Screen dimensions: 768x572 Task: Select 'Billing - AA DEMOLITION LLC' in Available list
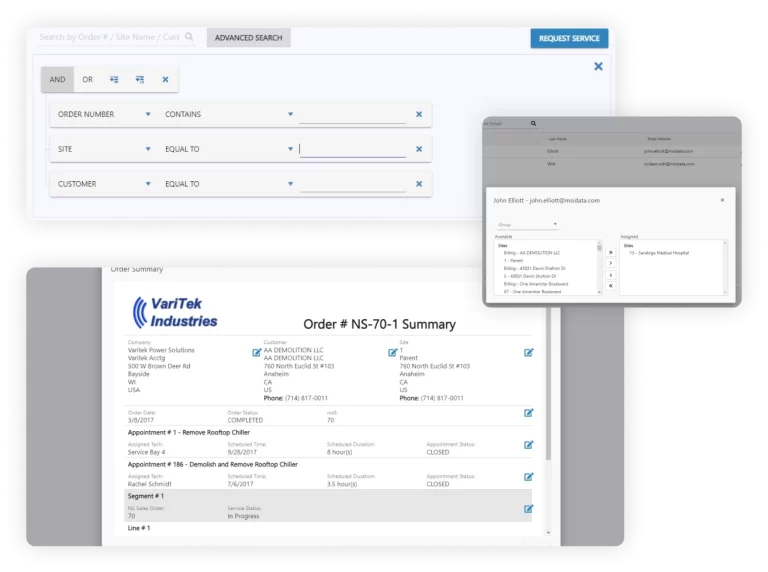click(x=531, y=253)
